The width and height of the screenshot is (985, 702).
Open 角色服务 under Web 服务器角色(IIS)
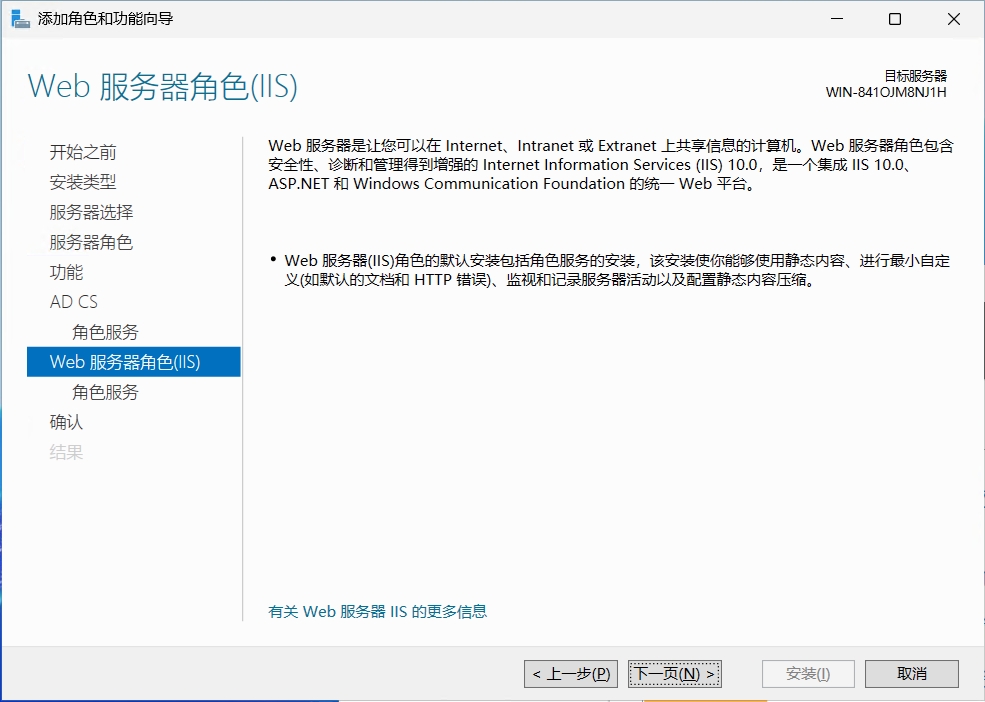105,392
